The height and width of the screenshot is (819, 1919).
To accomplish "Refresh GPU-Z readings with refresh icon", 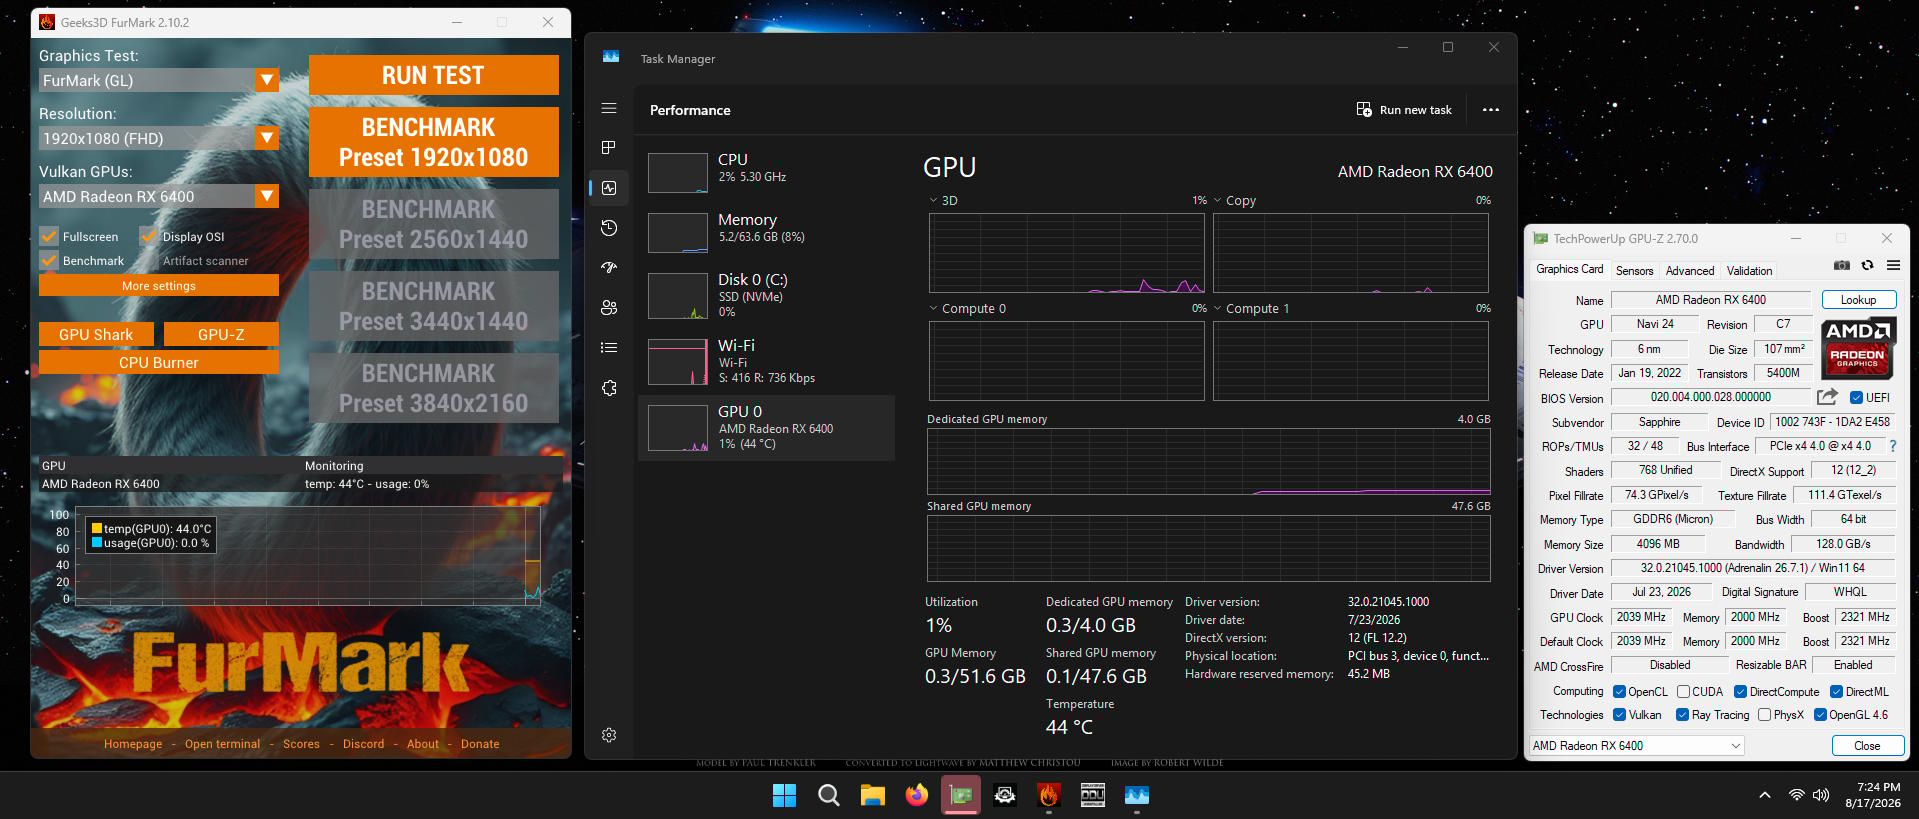I will pos(1867,266).
